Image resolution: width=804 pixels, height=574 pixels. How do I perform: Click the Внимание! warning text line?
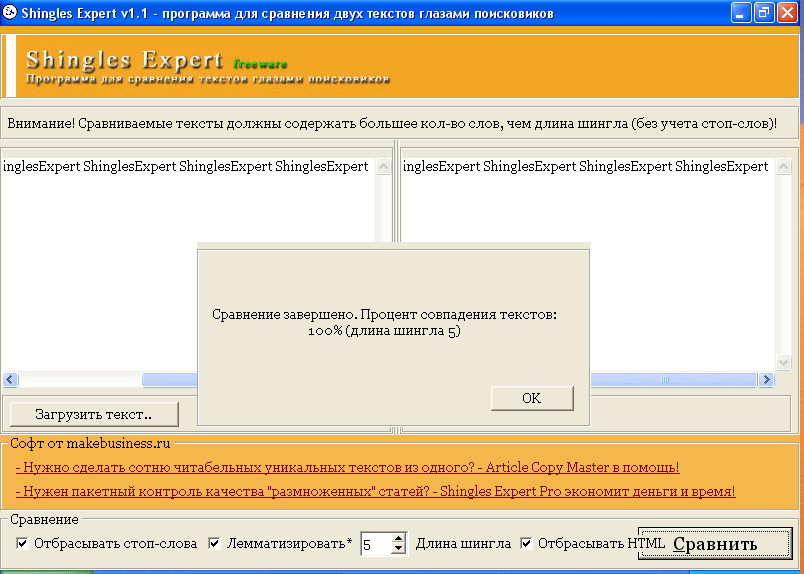click(x=392, y=124)
